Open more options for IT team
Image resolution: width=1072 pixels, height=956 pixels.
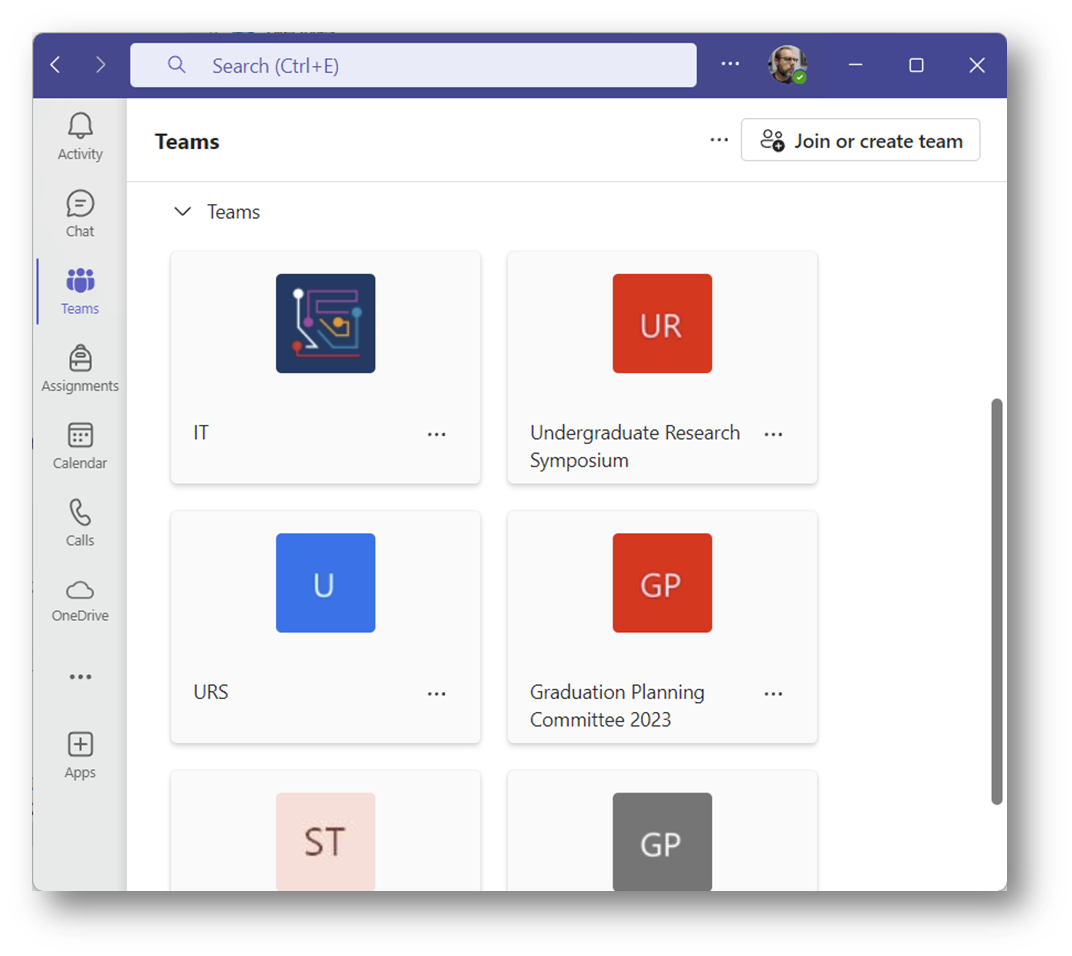(x=437, y=434)
